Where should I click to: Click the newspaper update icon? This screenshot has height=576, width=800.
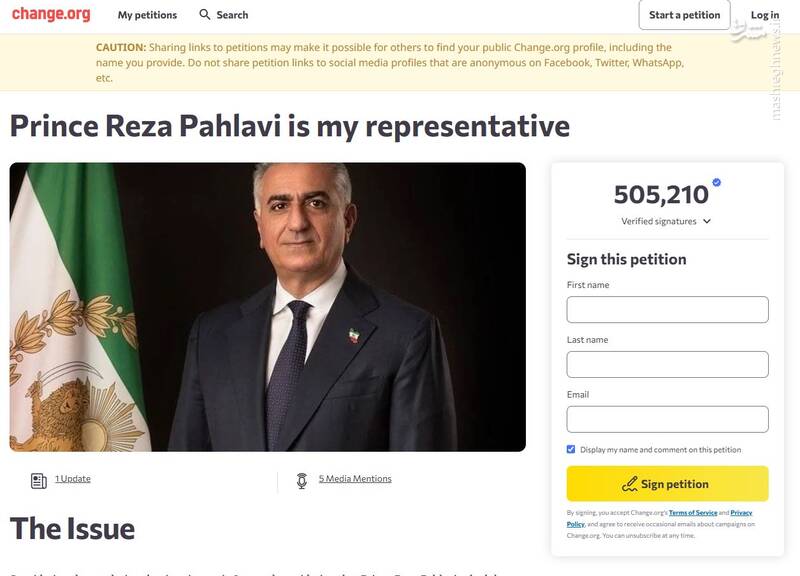pos(39,481)
